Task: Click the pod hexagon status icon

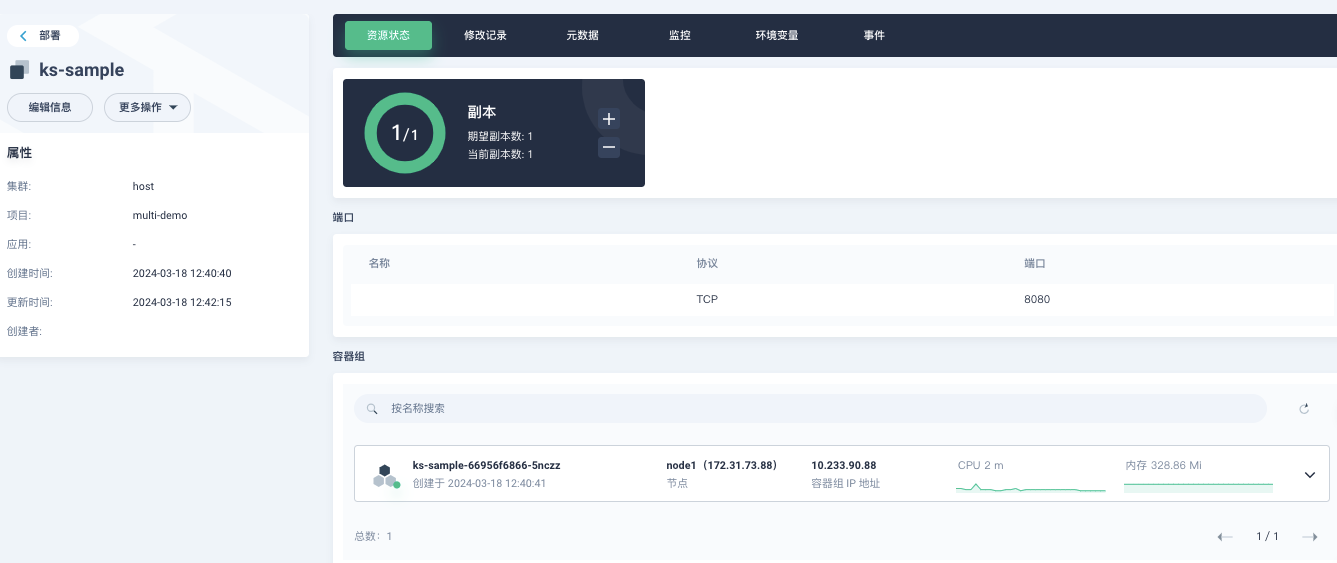Action: coord(385,475)
